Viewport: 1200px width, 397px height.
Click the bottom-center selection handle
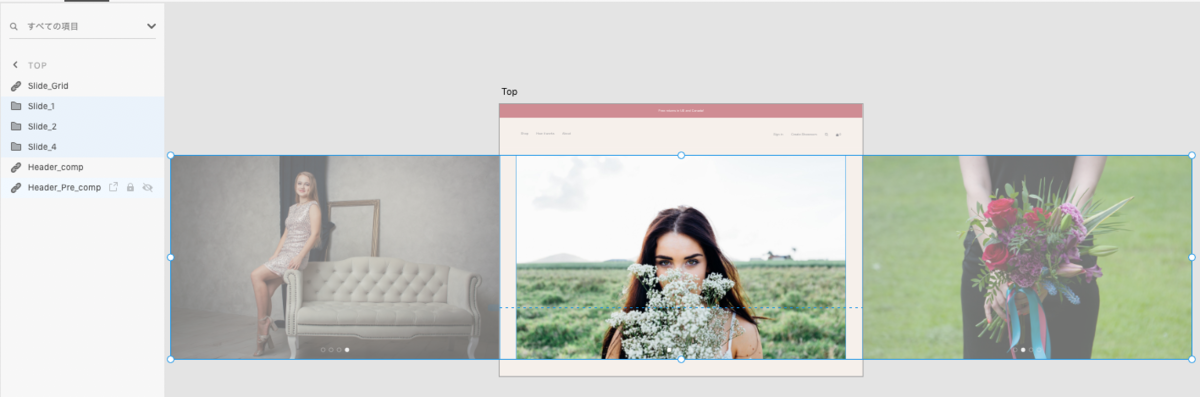[x=681, y=359]
